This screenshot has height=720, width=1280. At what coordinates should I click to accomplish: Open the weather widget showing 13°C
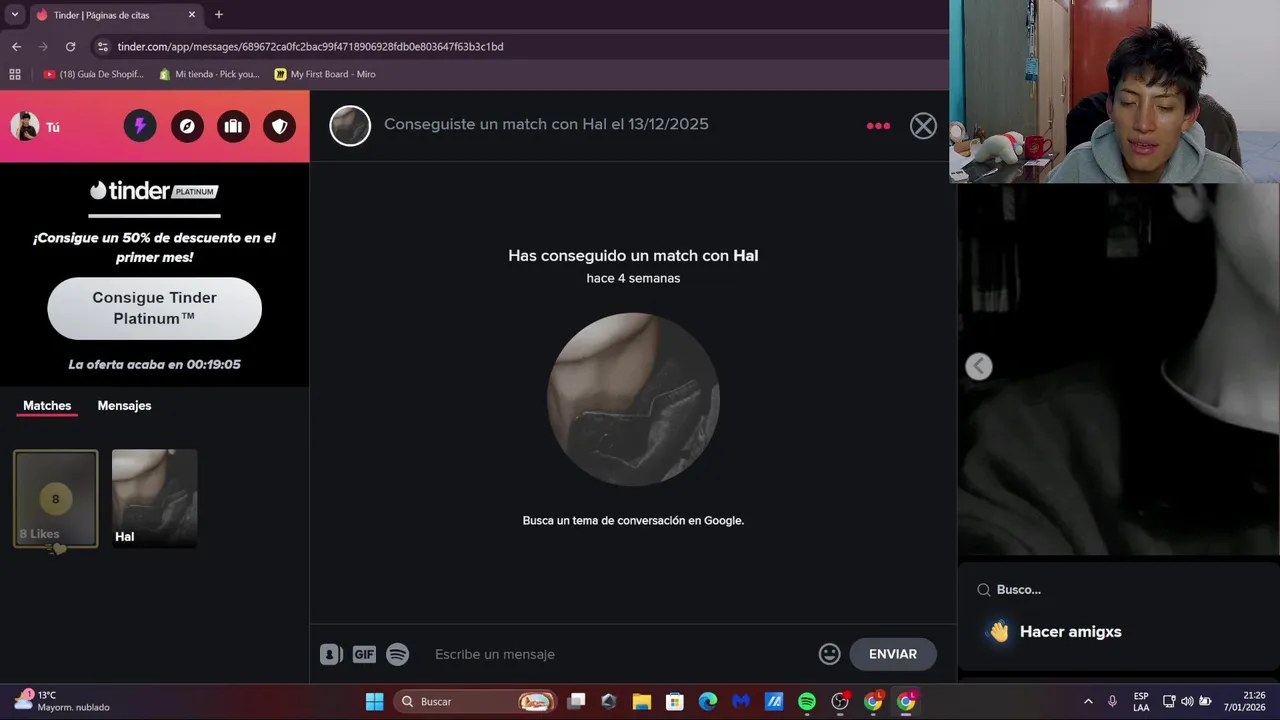(62, 702)
